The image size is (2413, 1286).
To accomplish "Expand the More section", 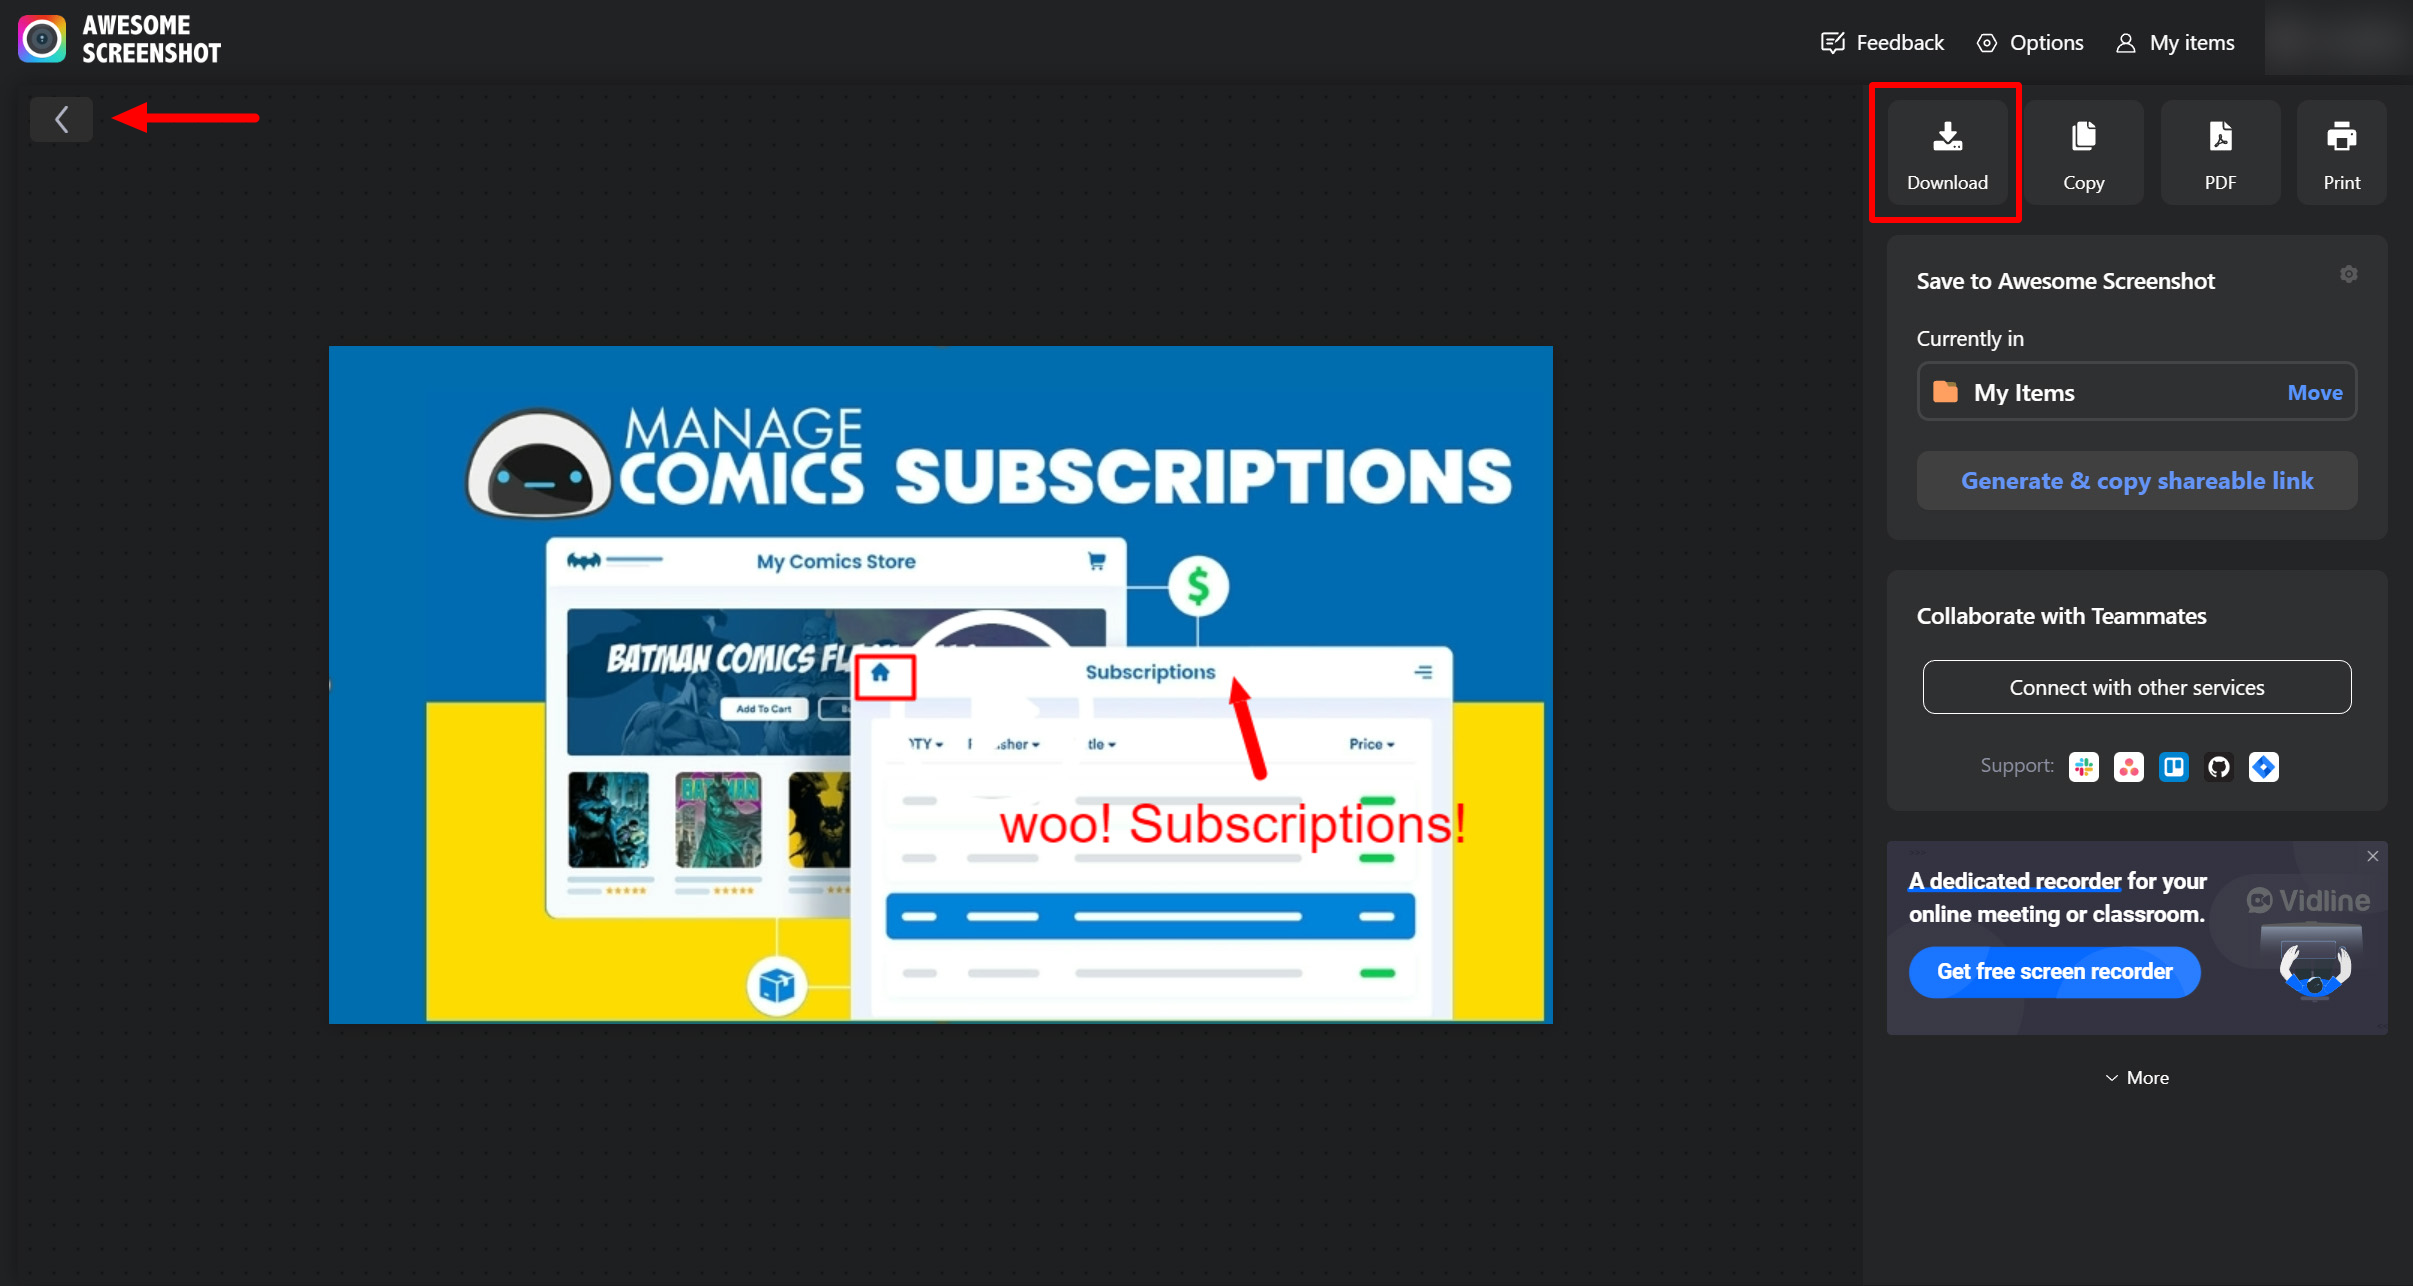I will click(x=2136, y=1078).
